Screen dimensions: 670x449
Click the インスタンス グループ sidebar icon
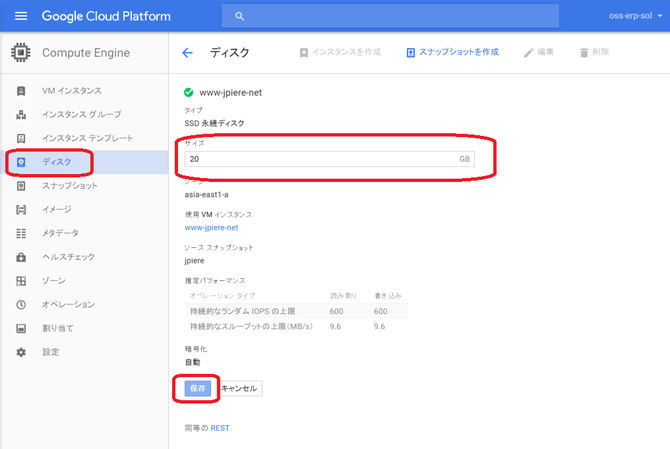[21, 114]
